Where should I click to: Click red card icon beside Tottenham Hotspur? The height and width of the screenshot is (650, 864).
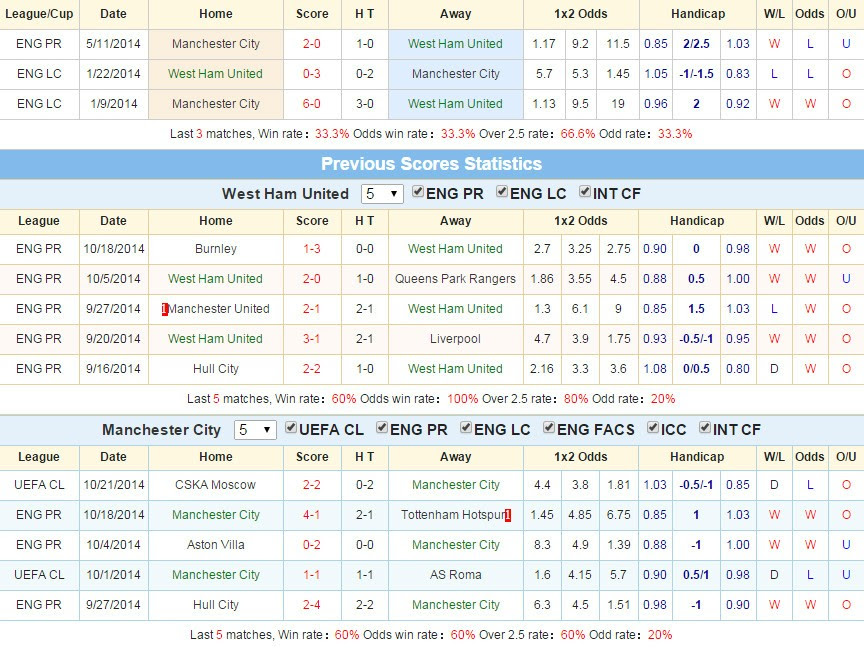(x=507, y=516)
